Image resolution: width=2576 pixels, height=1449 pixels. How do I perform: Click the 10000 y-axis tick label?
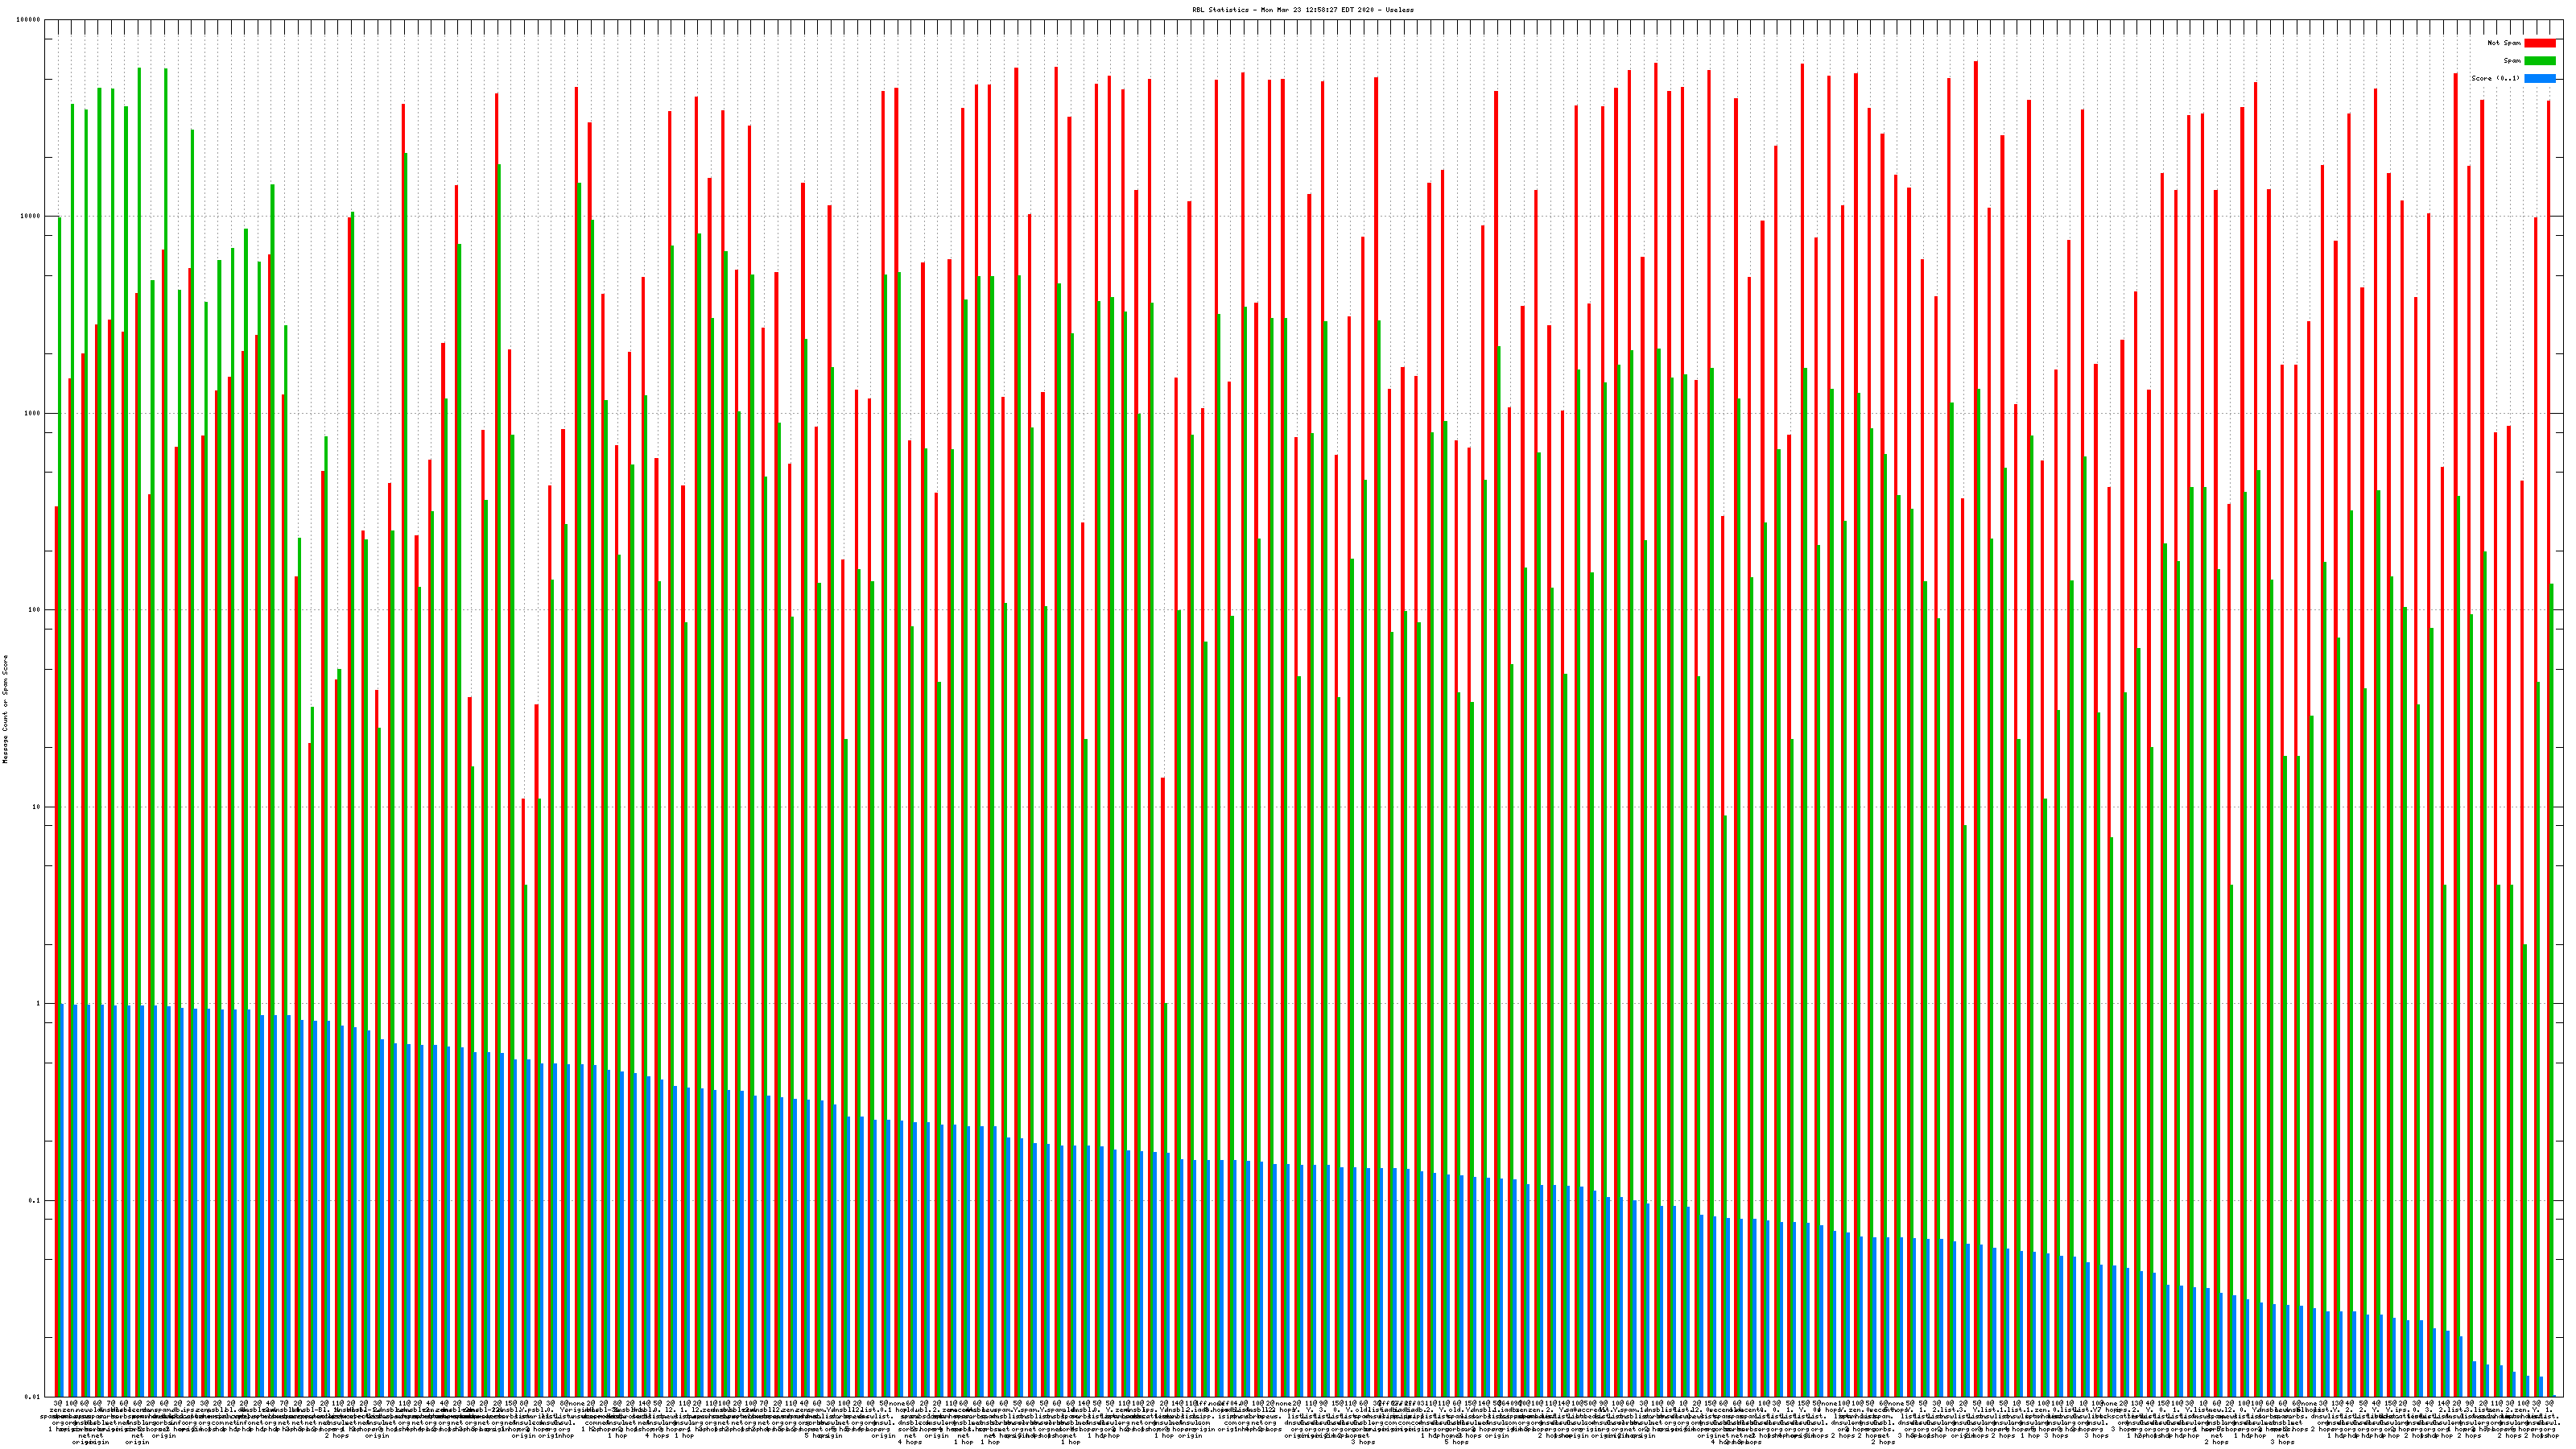tap(31, 217)
